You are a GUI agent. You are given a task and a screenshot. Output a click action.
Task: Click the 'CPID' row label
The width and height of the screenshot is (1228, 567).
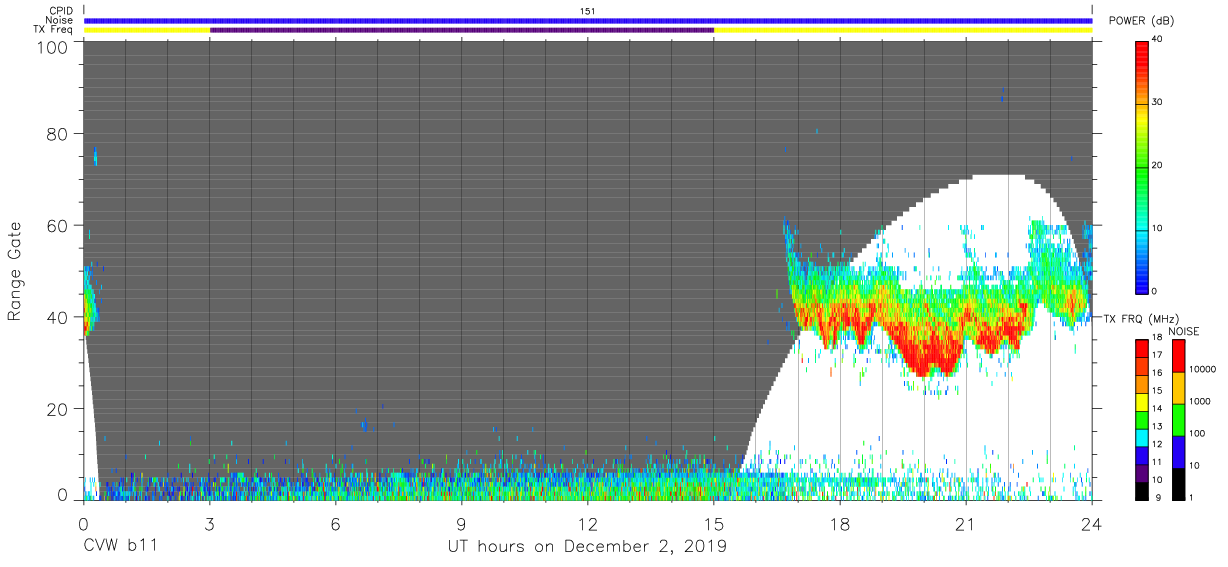point(62,10)
